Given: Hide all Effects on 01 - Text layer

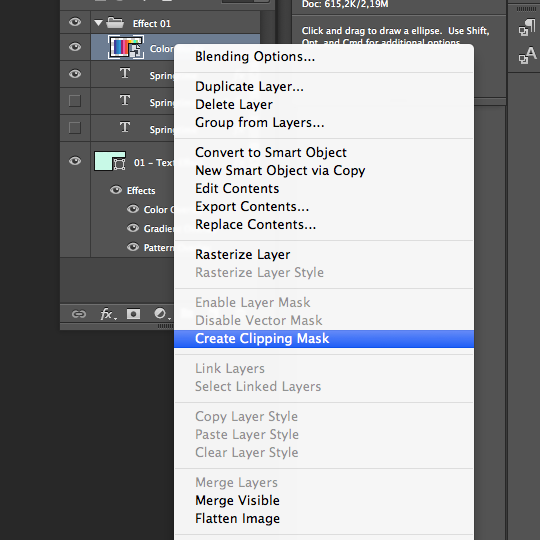Looking at the screenshot, I should 116,190.
